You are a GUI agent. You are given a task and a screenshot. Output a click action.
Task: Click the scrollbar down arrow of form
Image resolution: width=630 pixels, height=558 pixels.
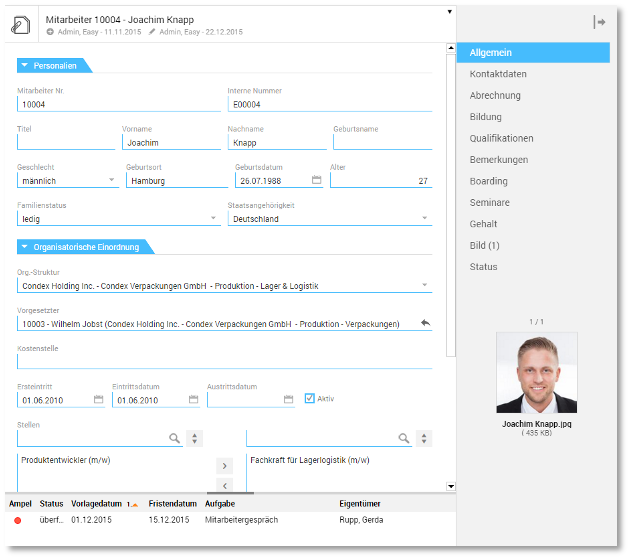click(451, 486)
